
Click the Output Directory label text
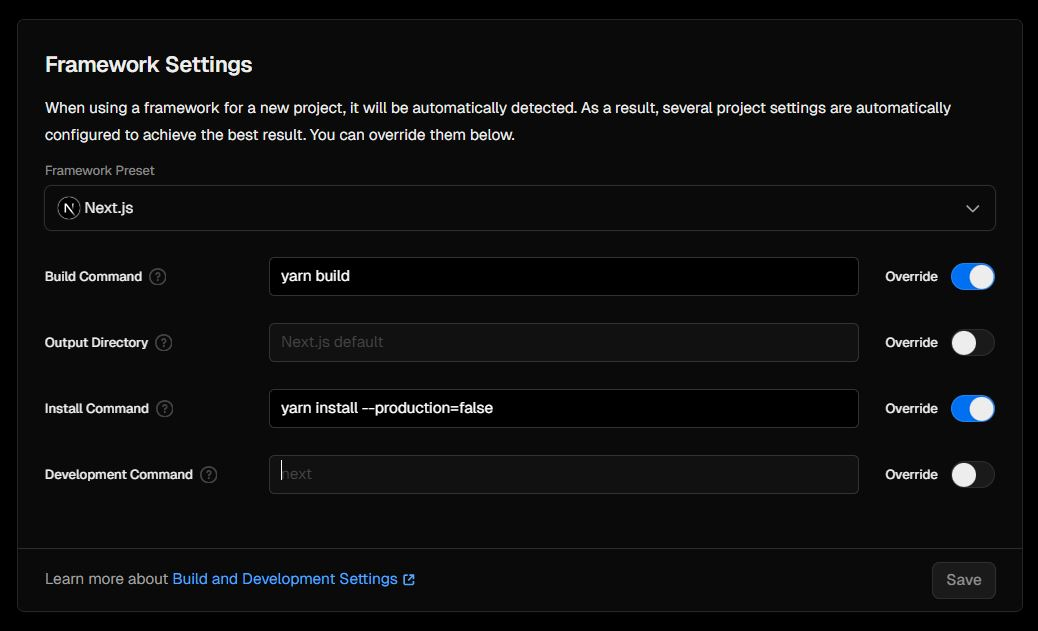tap(96, 343)
